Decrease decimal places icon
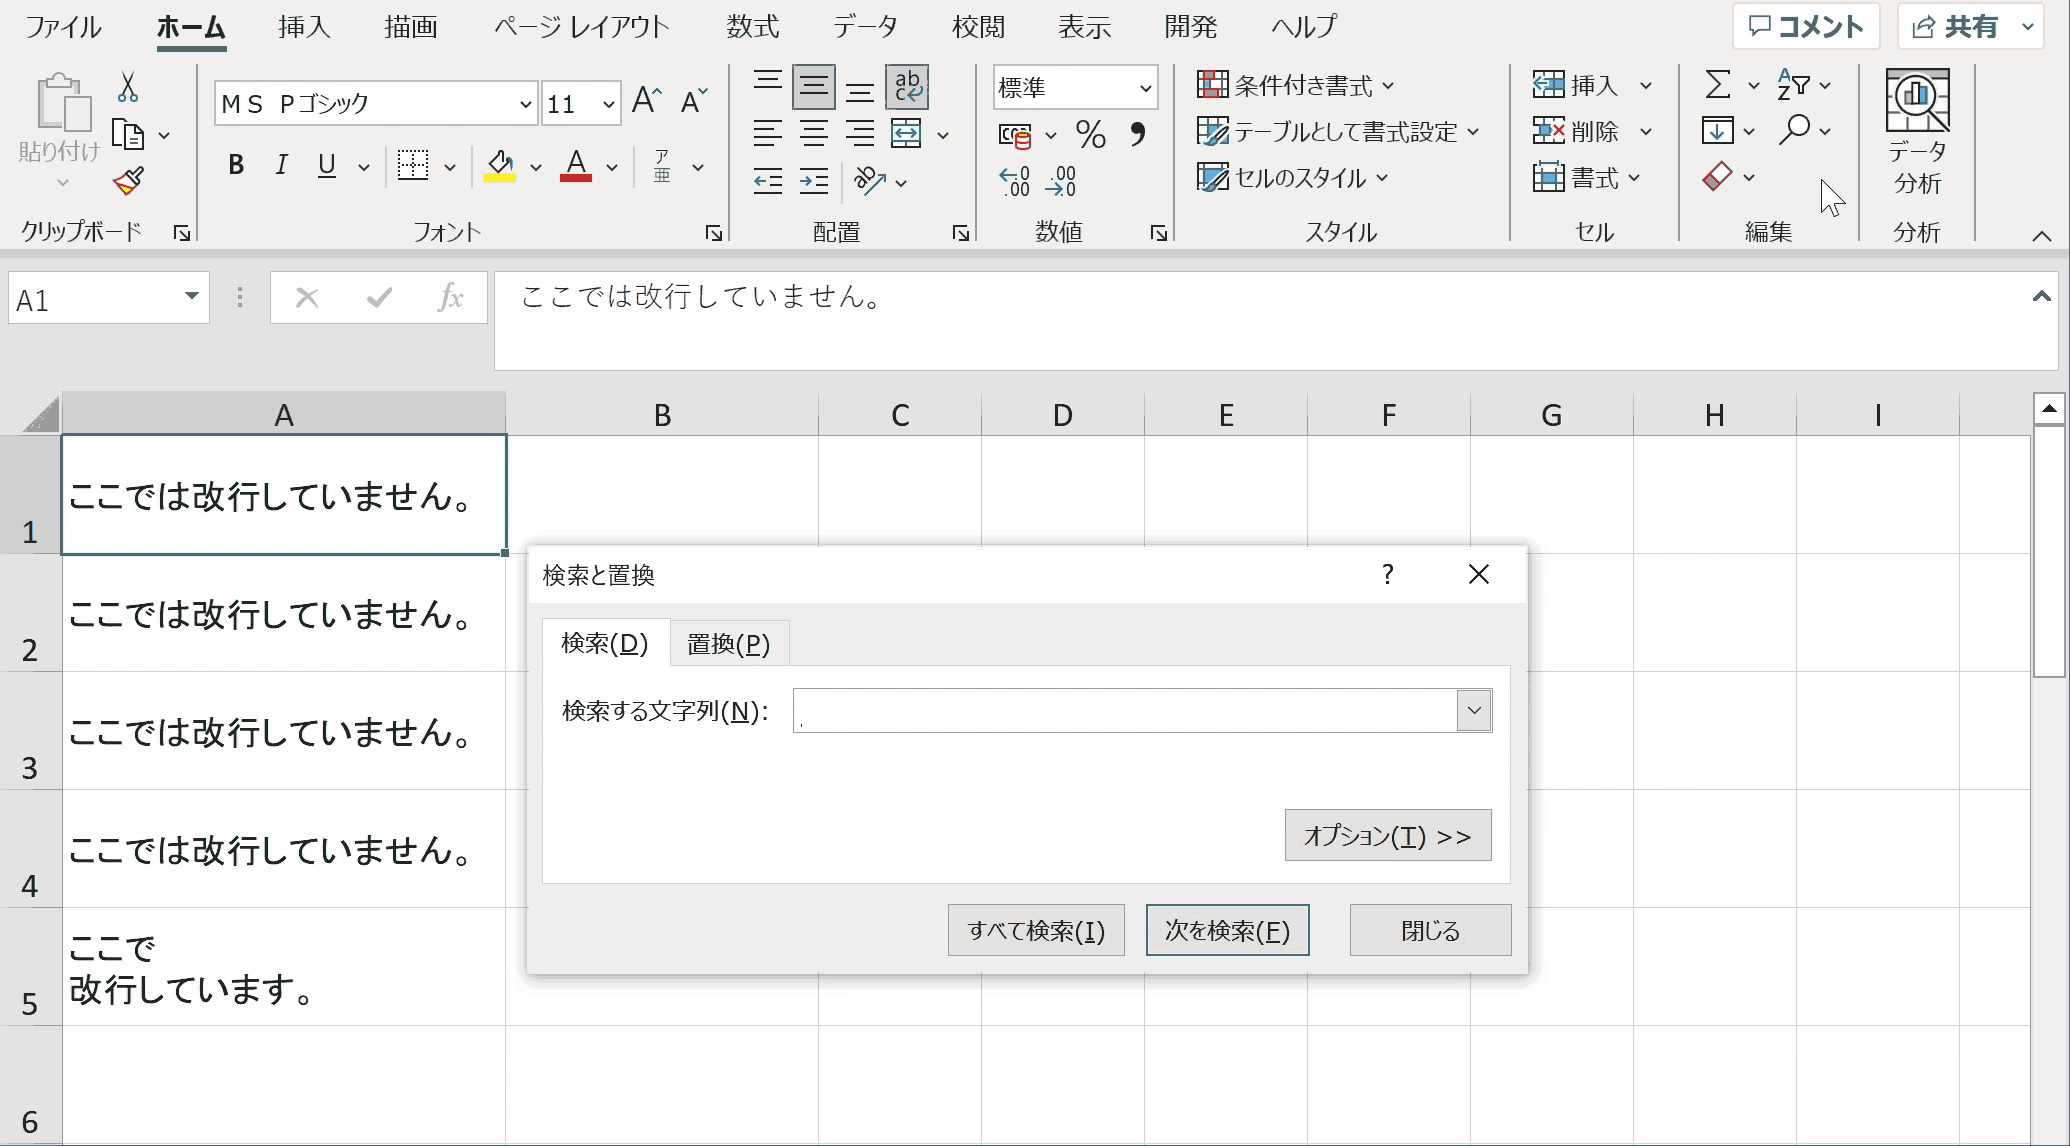The image size is (2070, 1146). click(1061, 181)
